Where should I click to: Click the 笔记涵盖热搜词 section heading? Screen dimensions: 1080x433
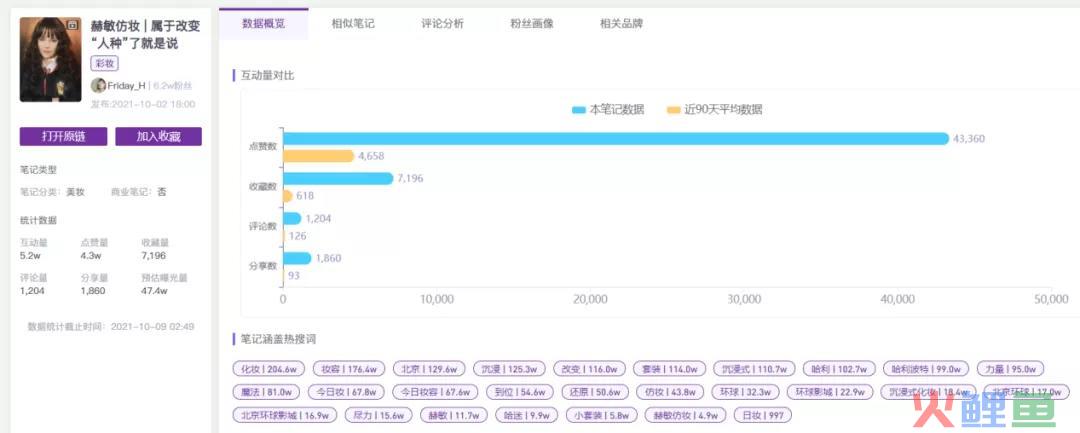278,339
